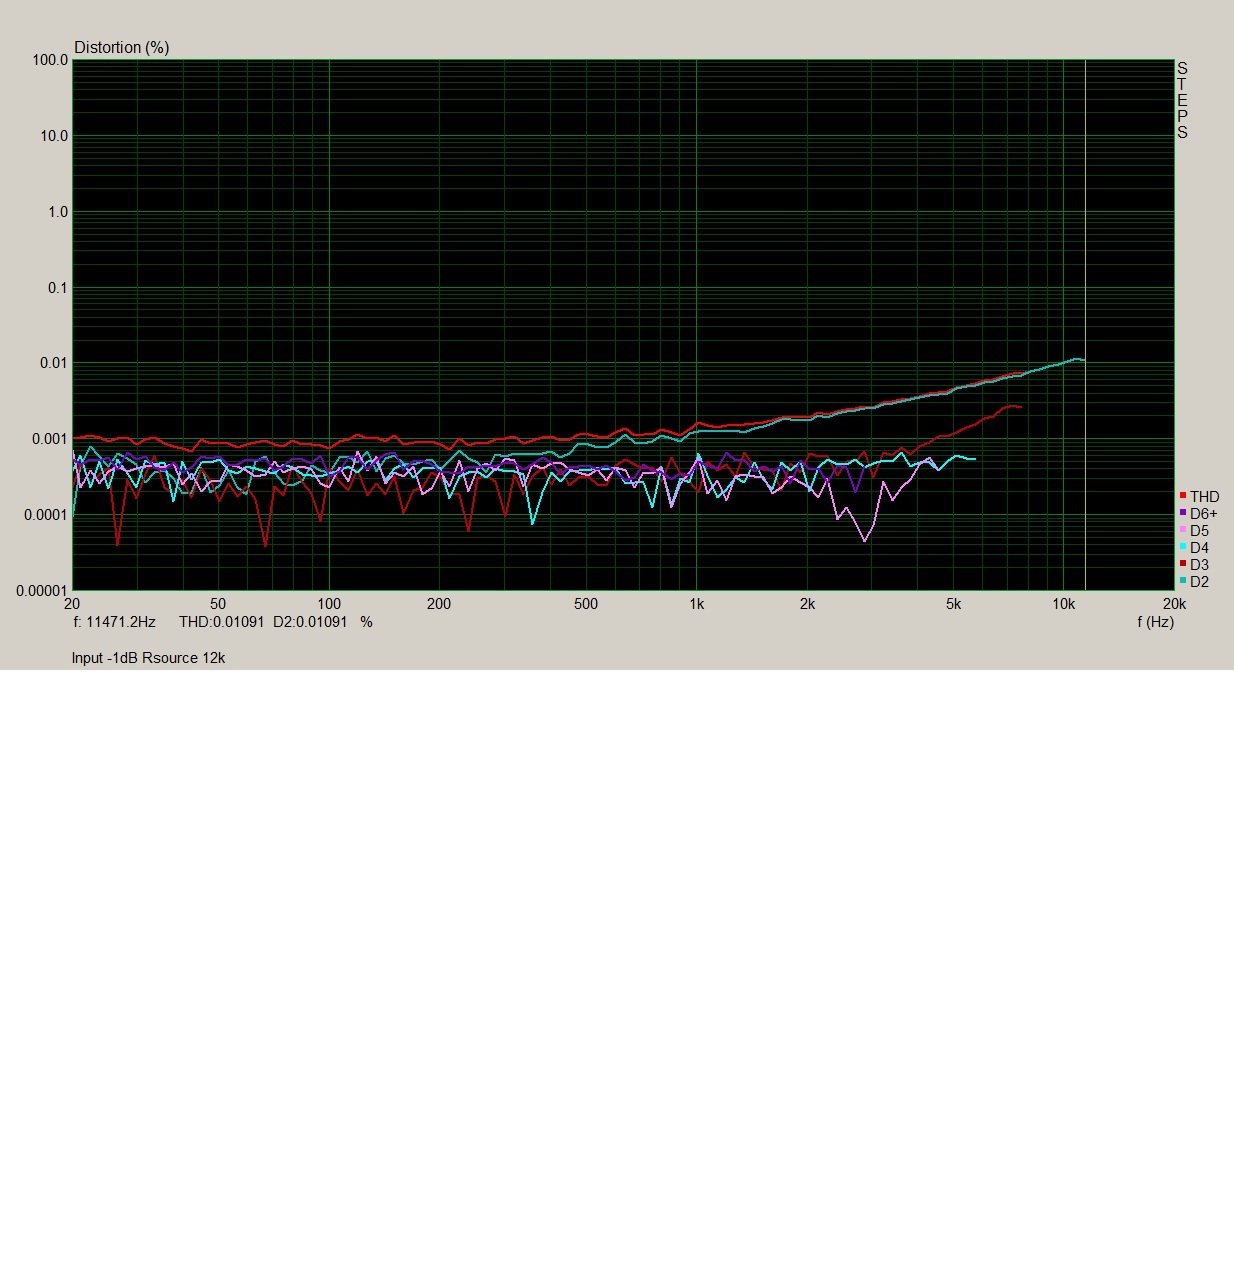Select the D6+ legend label
The height and width of the screenshot is (1280, 1234).
(1203, 514)
